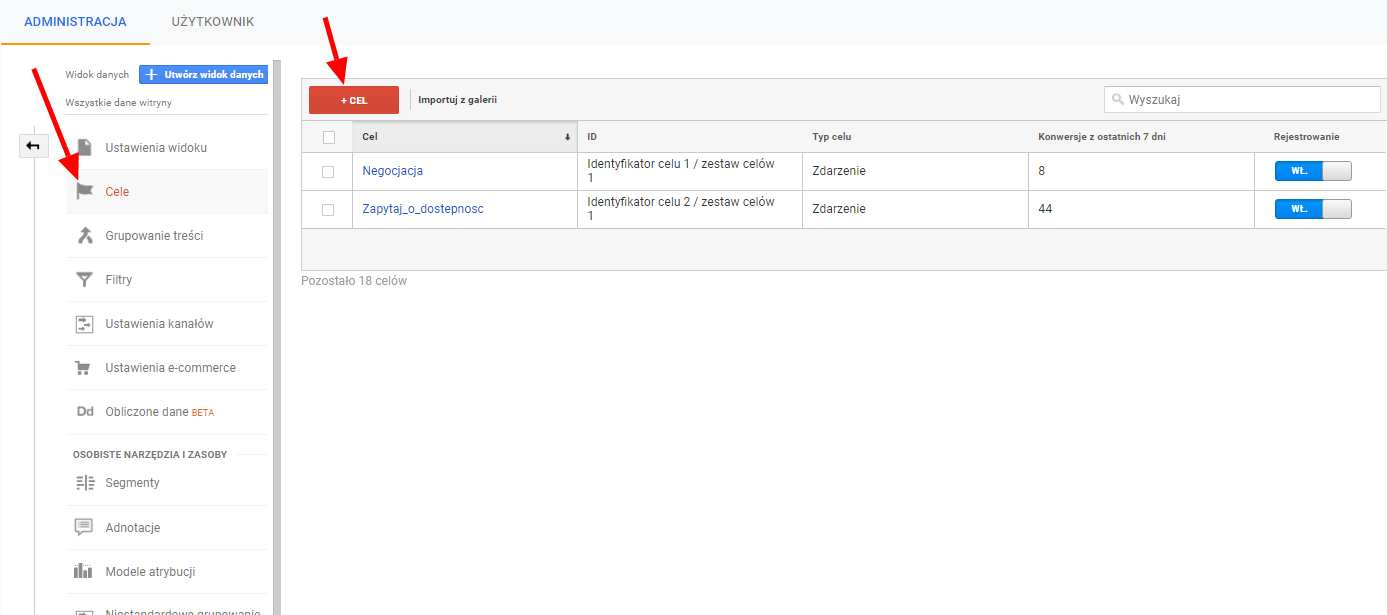Click the back arrow collapse button
This screenshot has width=1387, height=615.
pyautogui.click(x=33, y=146)
